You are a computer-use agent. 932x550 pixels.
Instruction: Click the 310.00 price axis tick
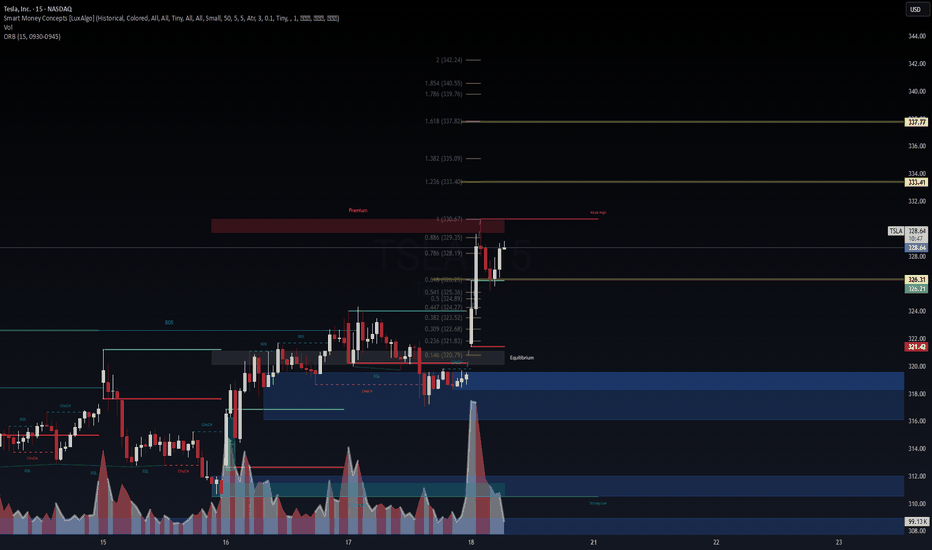pos(917,504)
